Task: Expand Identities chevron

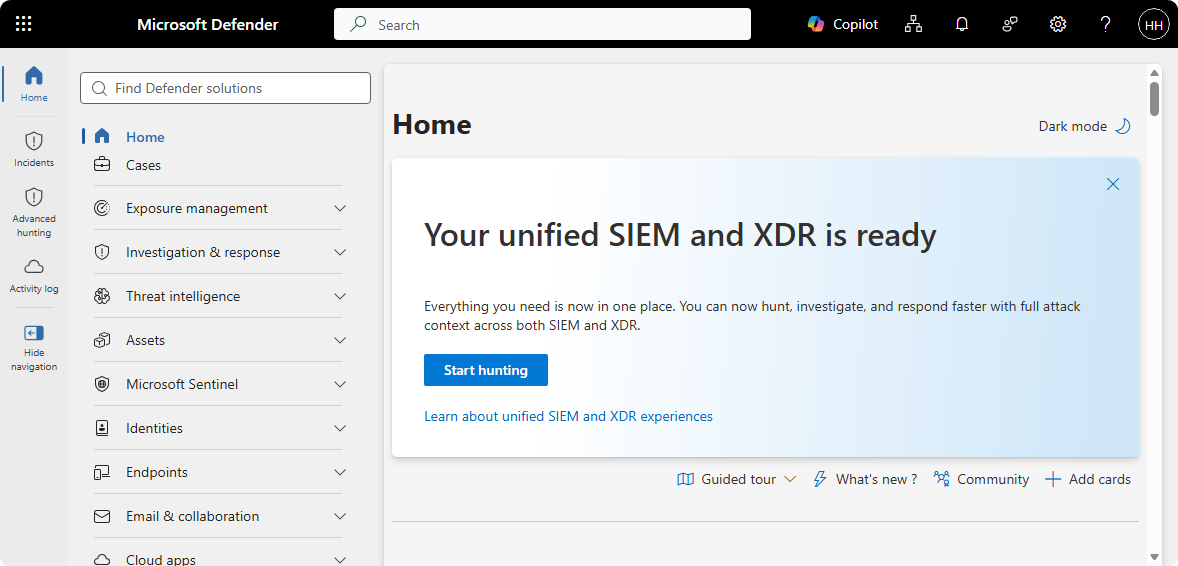Action: [340, 428]
